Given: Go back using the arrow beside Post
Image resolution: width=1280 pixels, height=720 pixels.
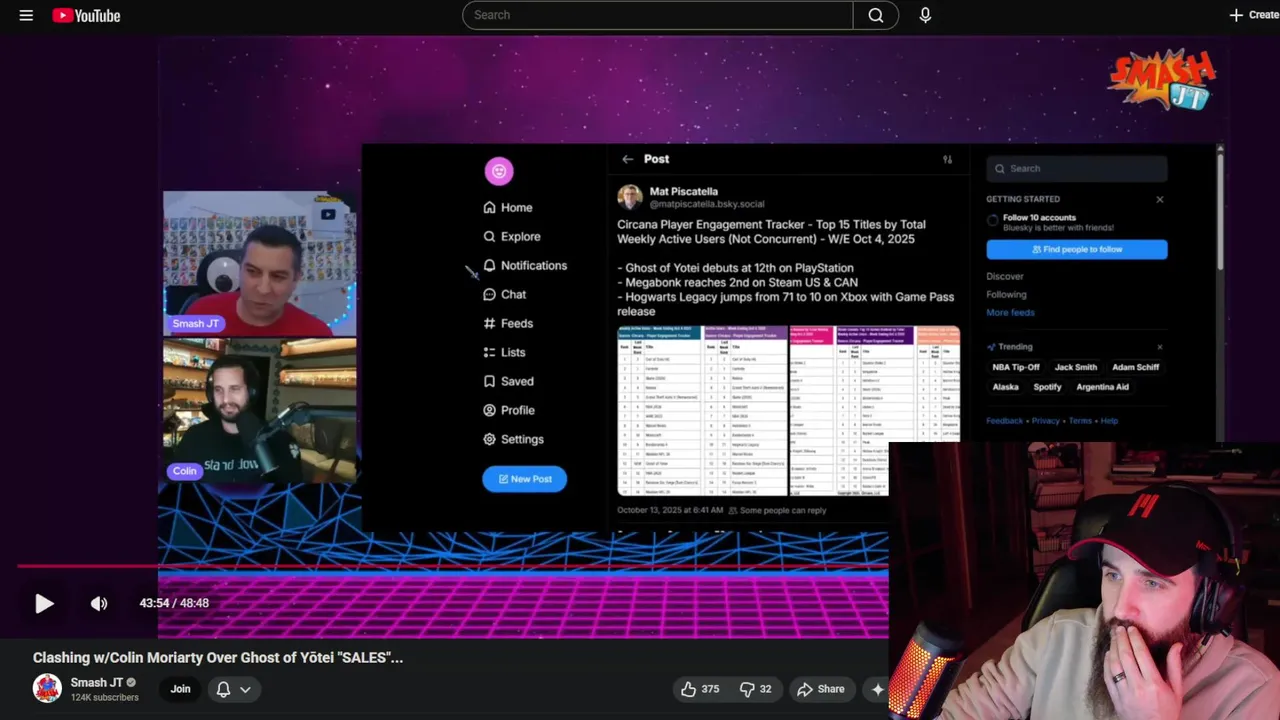Looking at the screenshot, I should [627, 159].
